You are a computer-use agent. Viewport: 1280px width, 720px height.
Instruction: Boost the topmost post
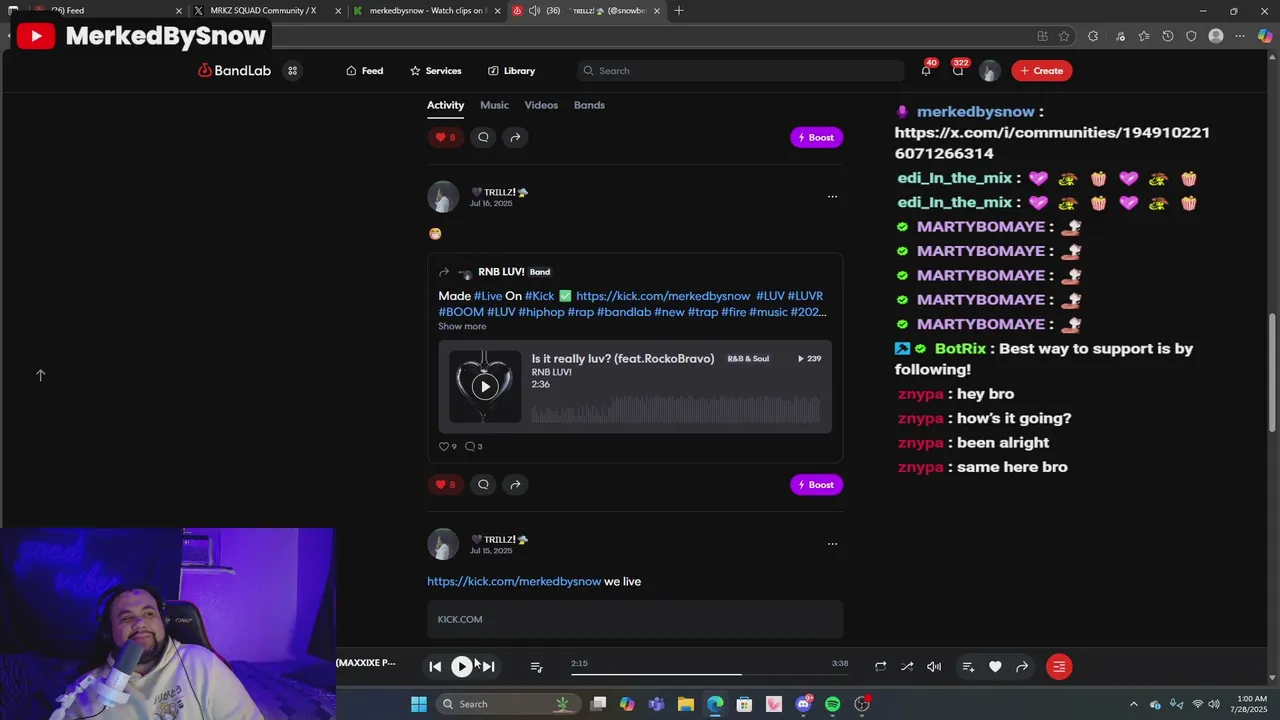click(x=816, y=137)
